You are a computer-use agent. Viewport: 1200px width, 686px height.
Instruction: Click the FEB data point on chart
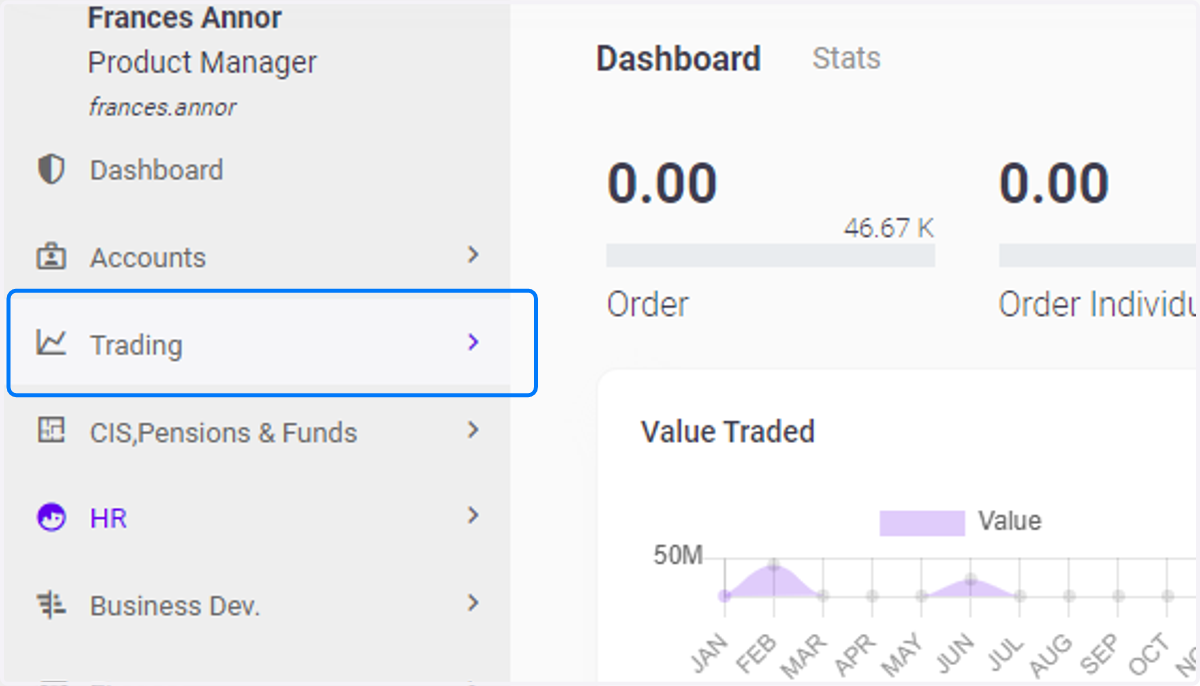774,566
